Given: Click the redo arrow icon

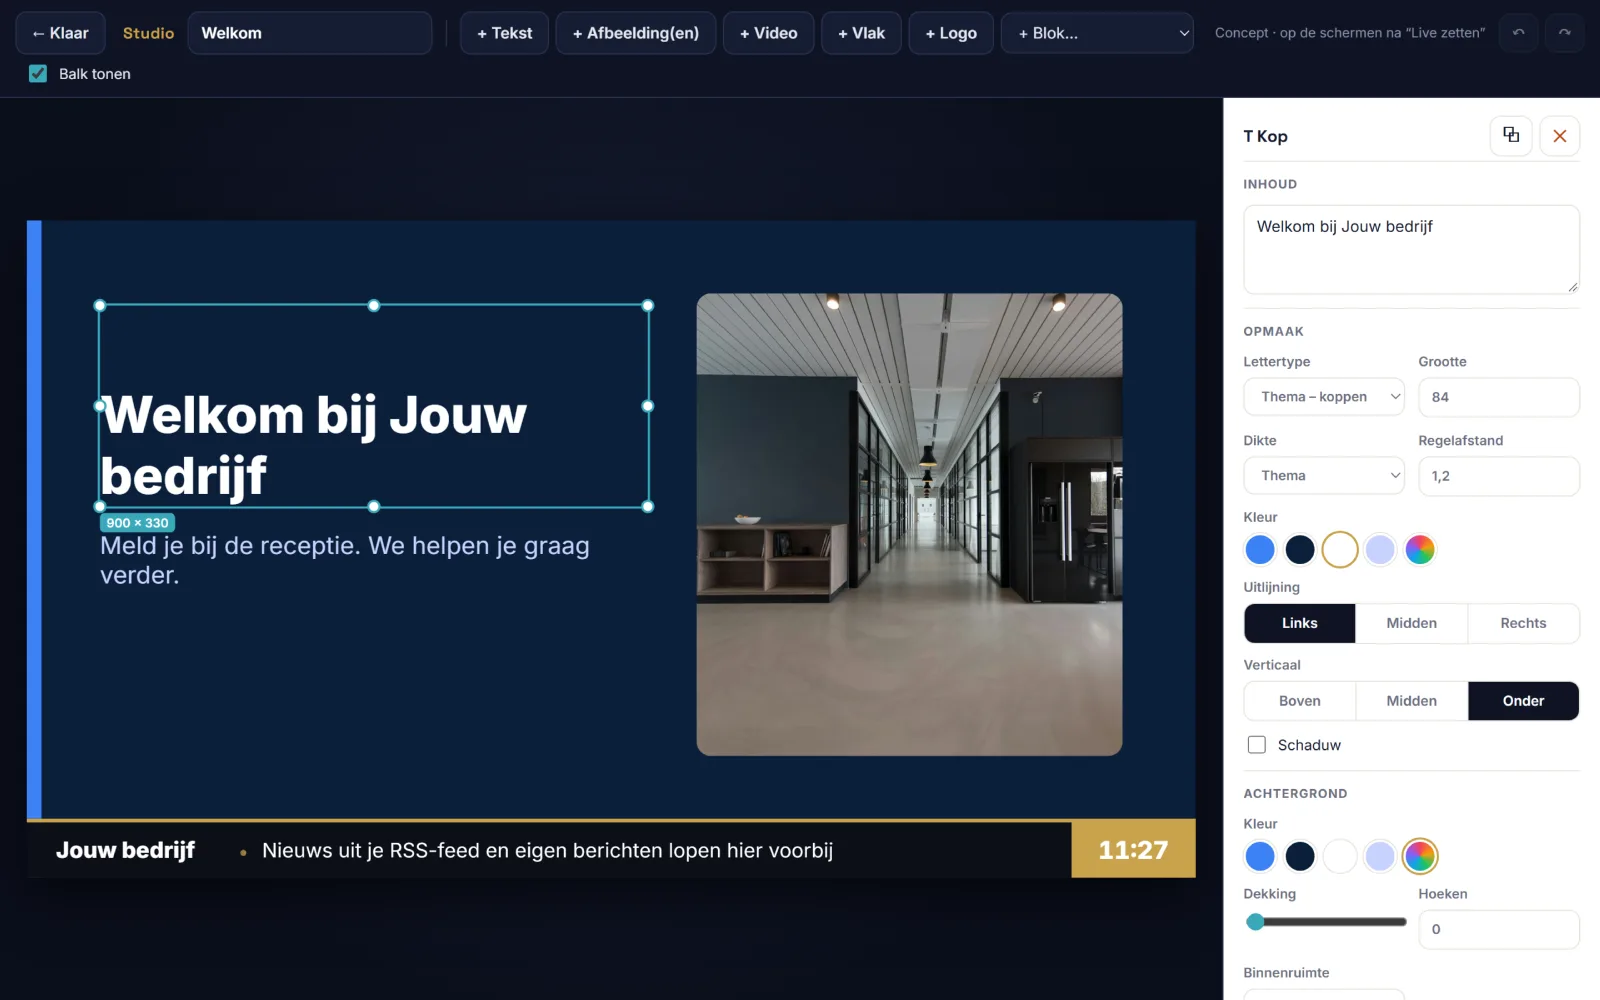Looking at the screenshot, I should (1565, 33).
